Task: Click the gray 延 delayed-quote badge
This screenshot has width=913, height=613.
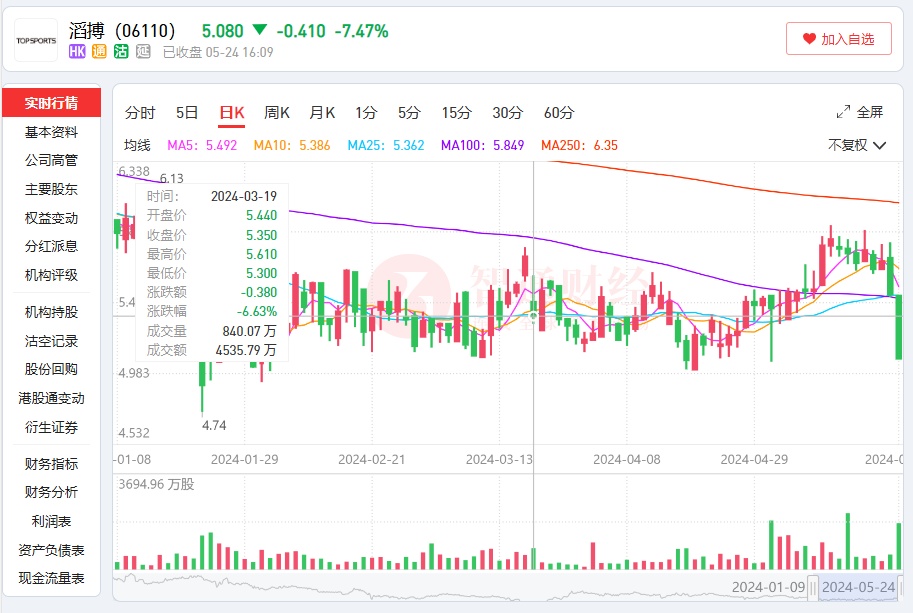Action: 143,52
